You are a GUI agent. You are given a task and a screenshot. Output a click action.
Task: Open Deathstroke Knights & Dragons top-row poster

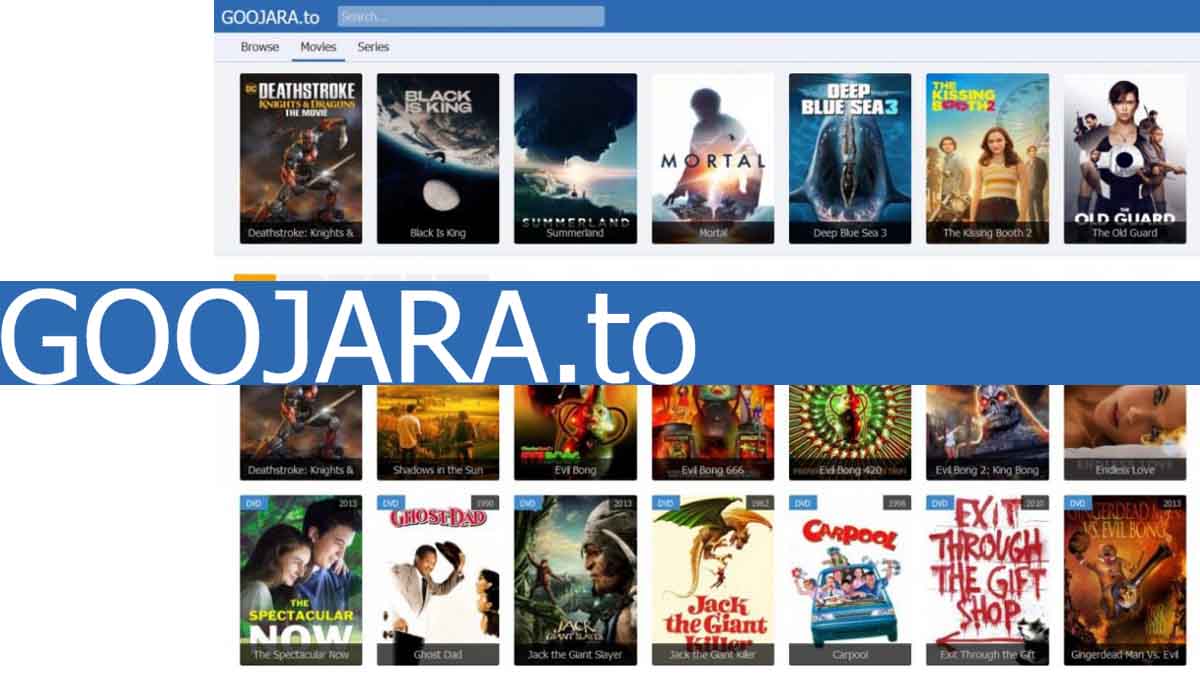(301, 158)
